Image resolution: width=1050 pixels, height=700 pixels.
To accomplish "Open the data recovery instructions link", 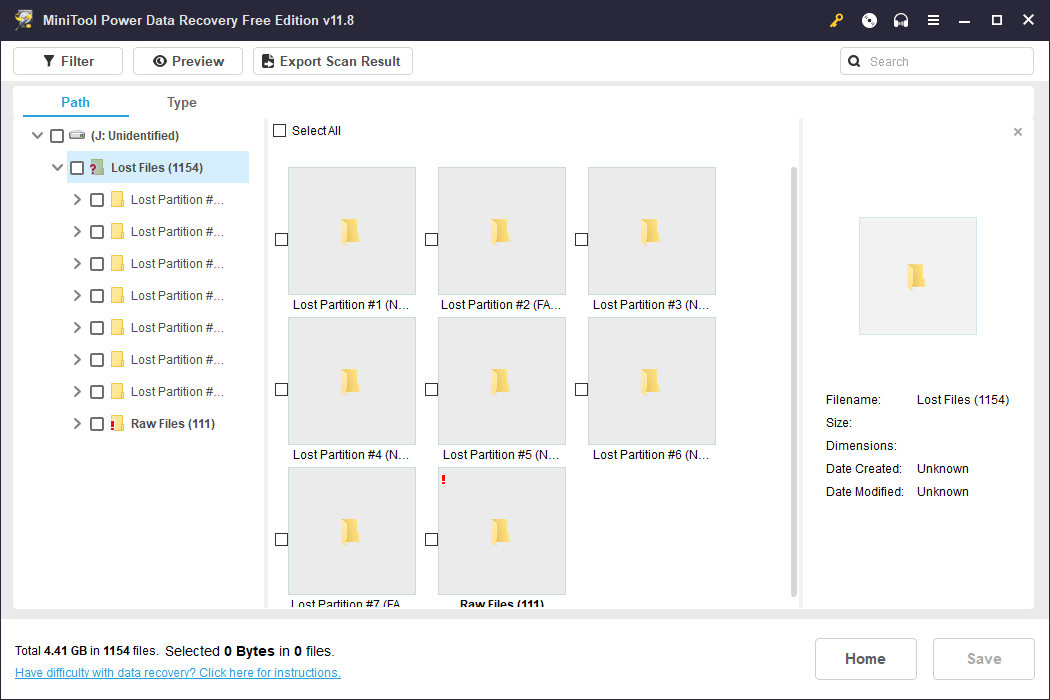I will 177,673.
